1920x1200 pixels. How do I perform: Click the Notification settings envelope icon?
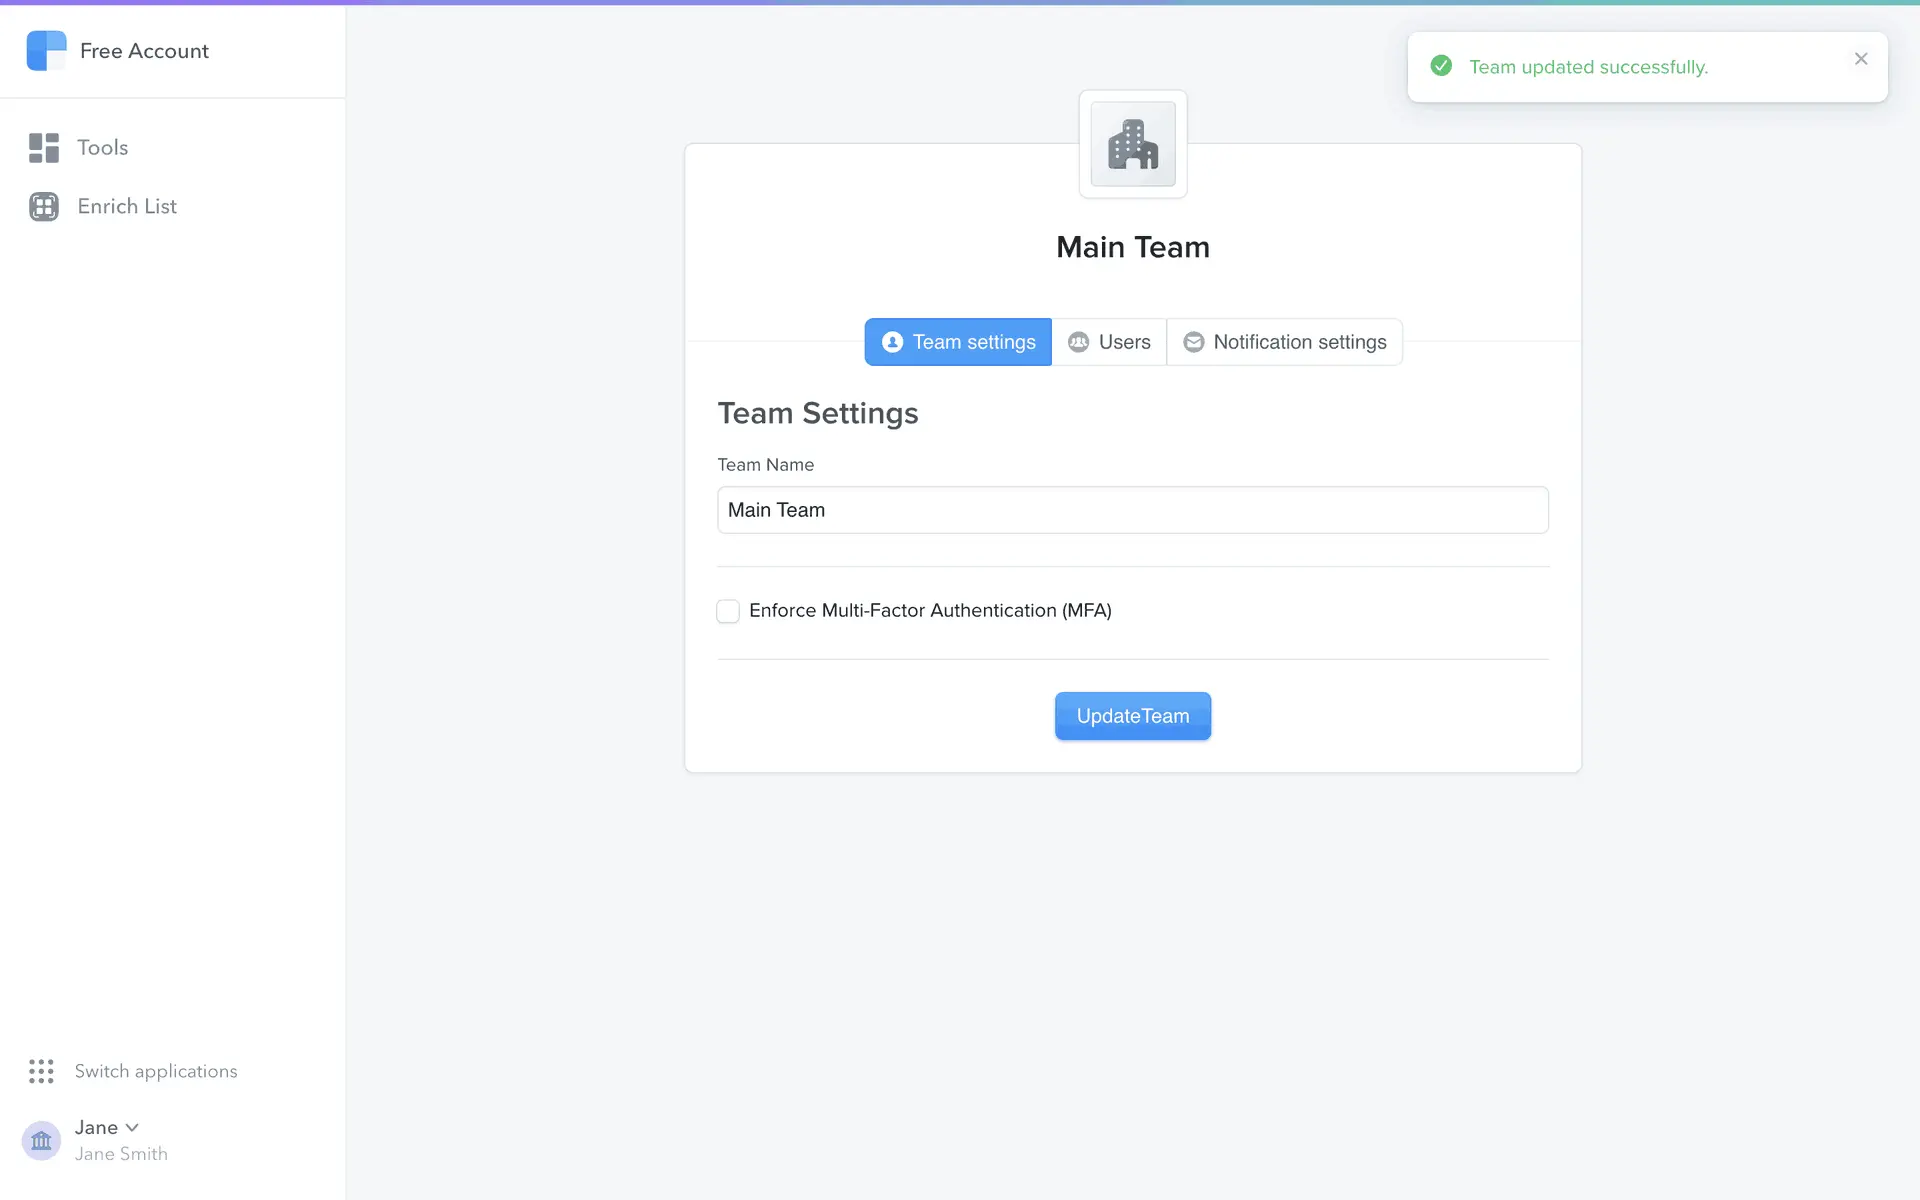[x=1193, y=342]
